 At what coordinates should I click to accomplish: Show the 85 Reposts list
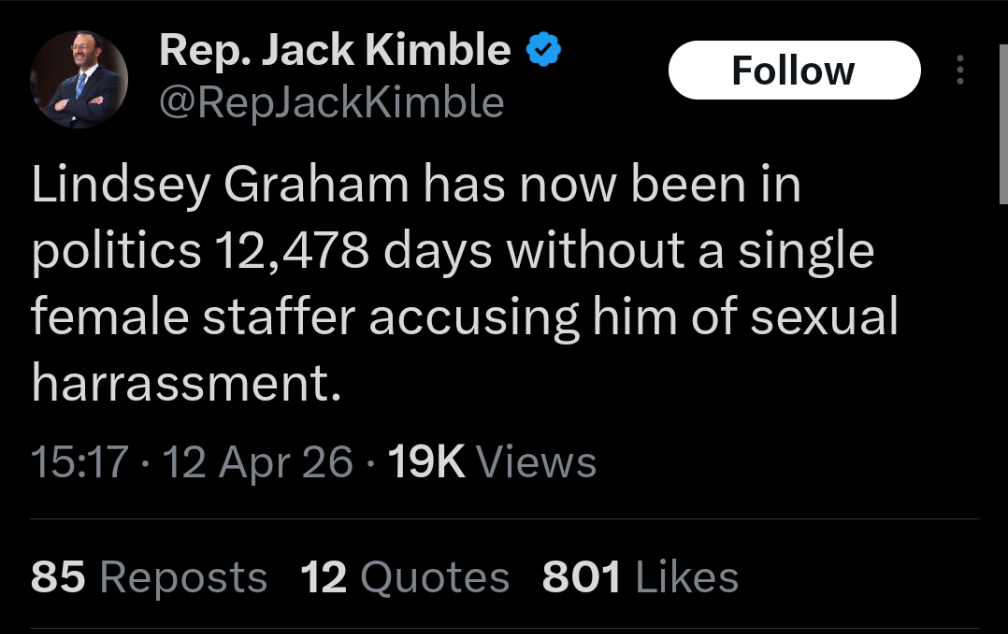149,577
